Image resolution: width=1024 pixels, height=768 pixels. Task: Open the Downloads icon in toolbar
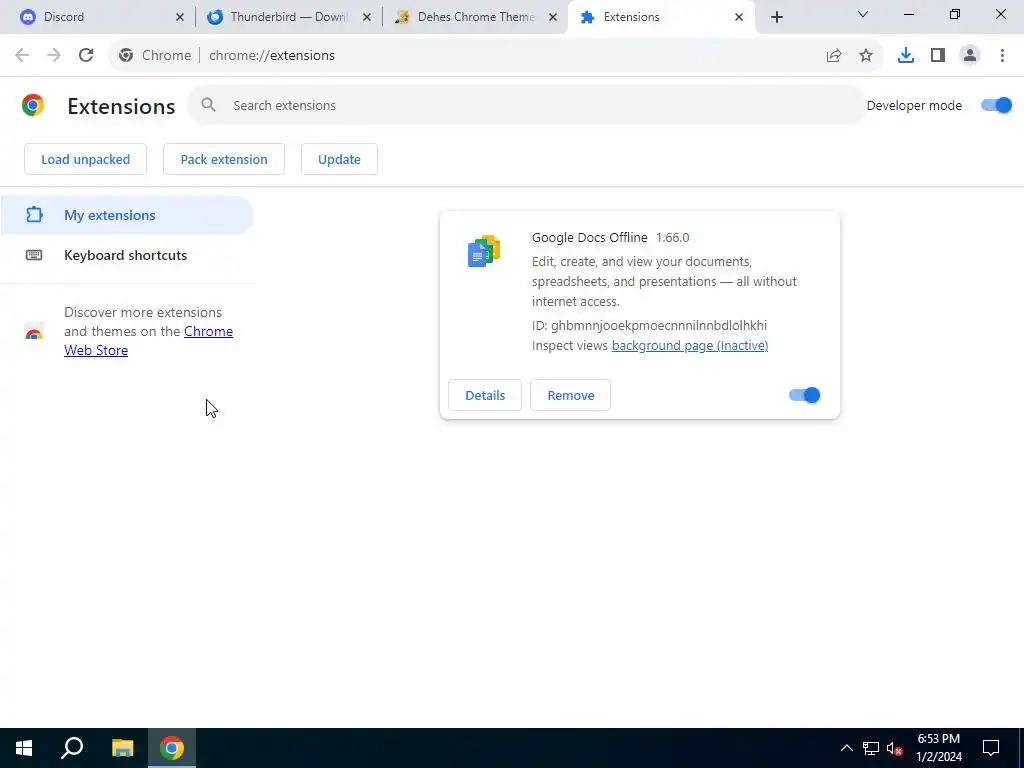point(906,56)
